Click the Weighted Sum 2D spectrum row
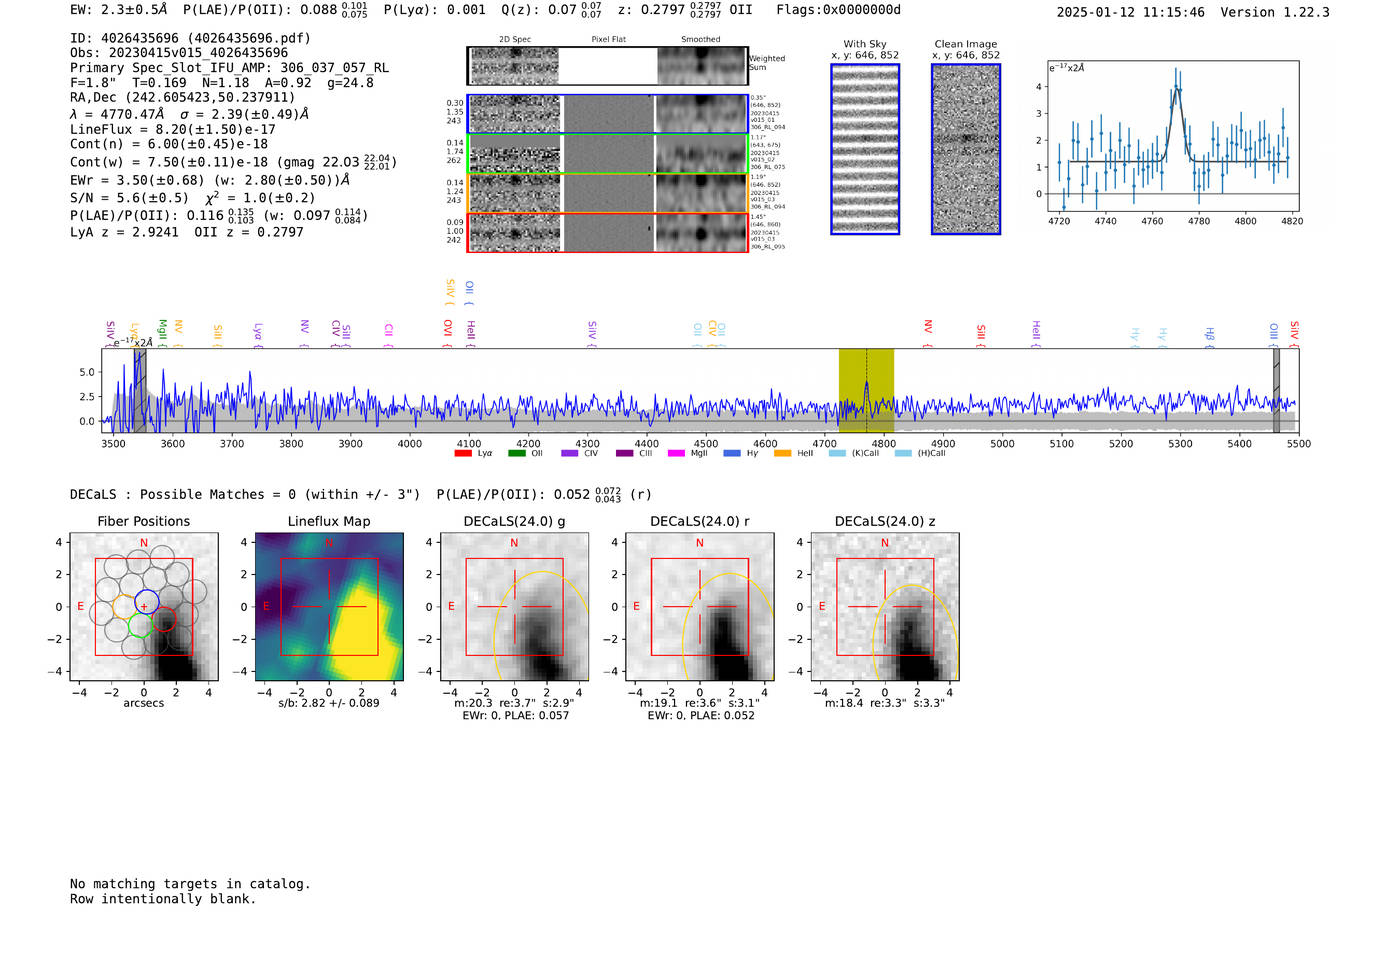Screen dimensions: 1400x953 [x=607, y=66]
